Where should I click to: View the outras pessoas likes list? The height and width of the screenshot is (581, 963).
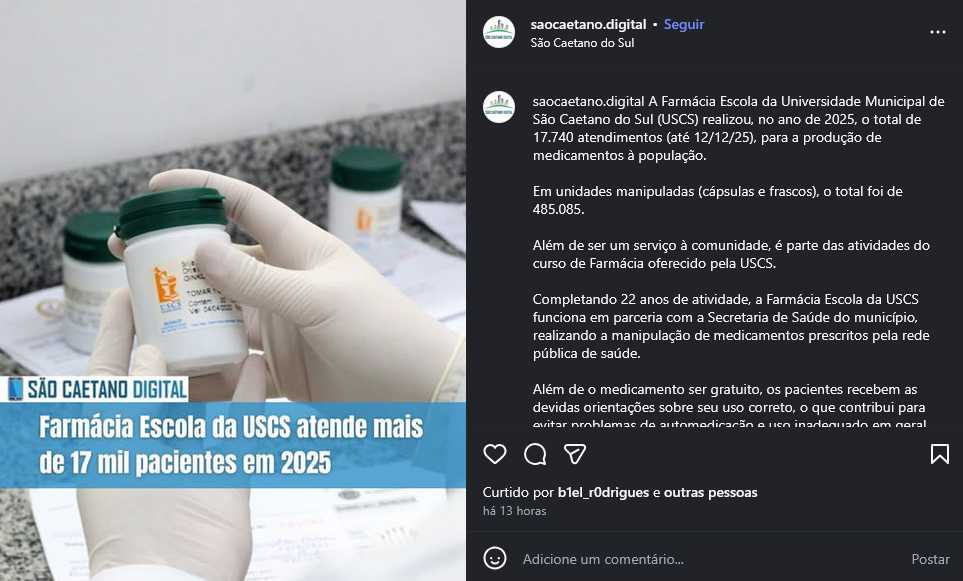[711, 493]
